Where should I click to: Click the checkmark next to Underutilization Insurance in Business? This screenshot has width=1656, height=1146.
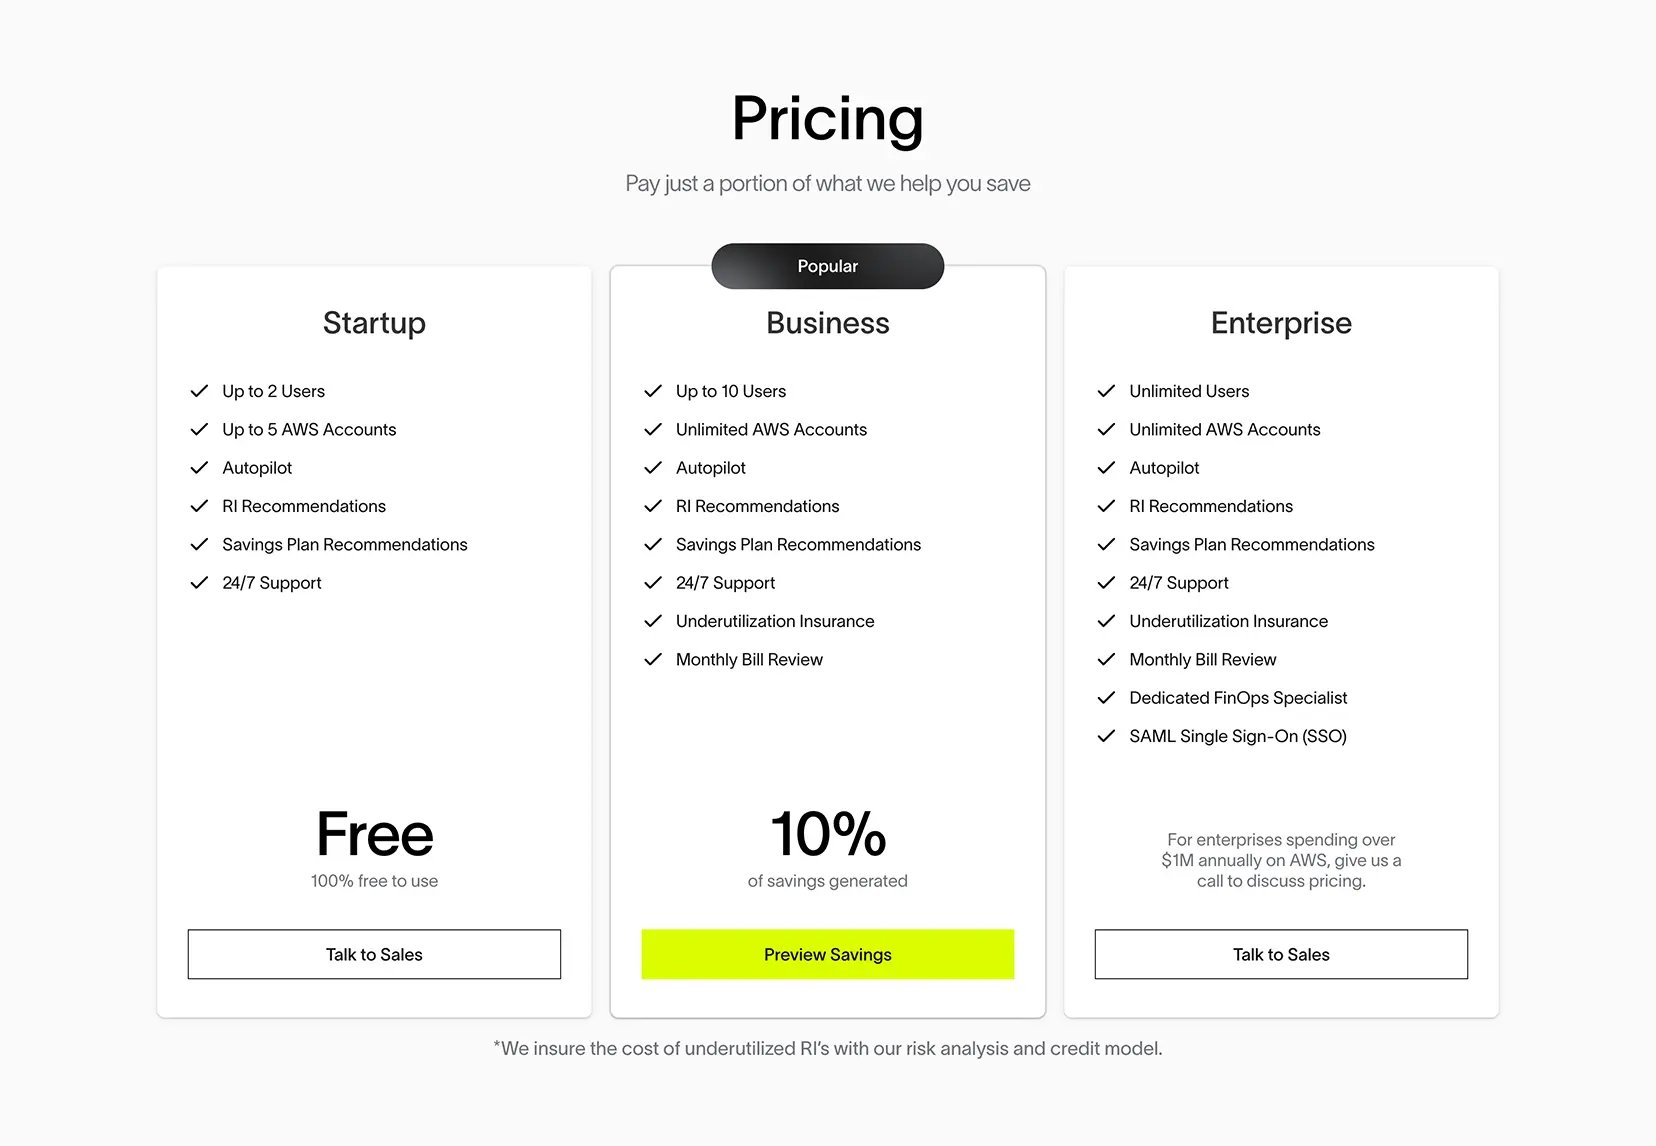point(653,621)
